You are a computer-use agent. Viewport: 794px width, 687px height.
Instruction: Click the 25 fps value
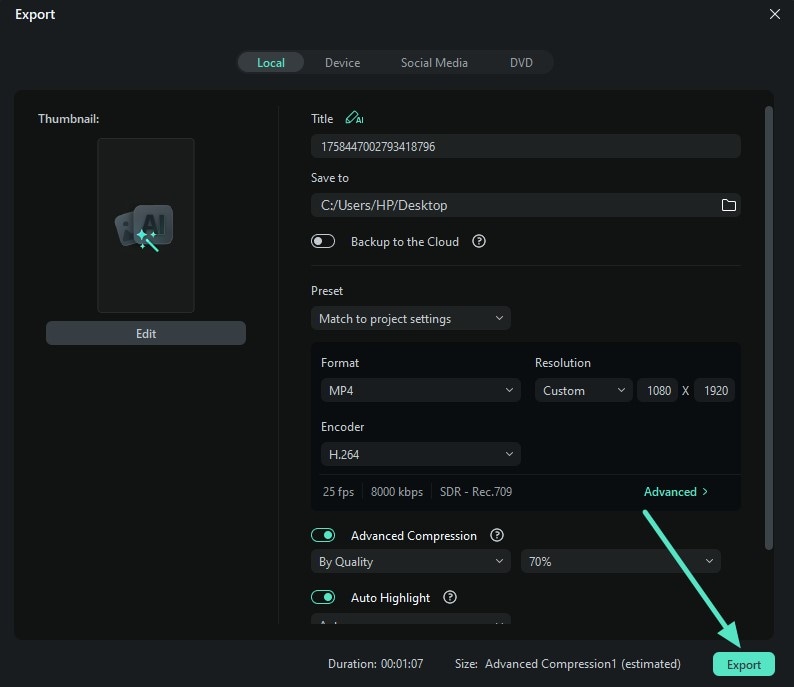(x=338, y=492)
